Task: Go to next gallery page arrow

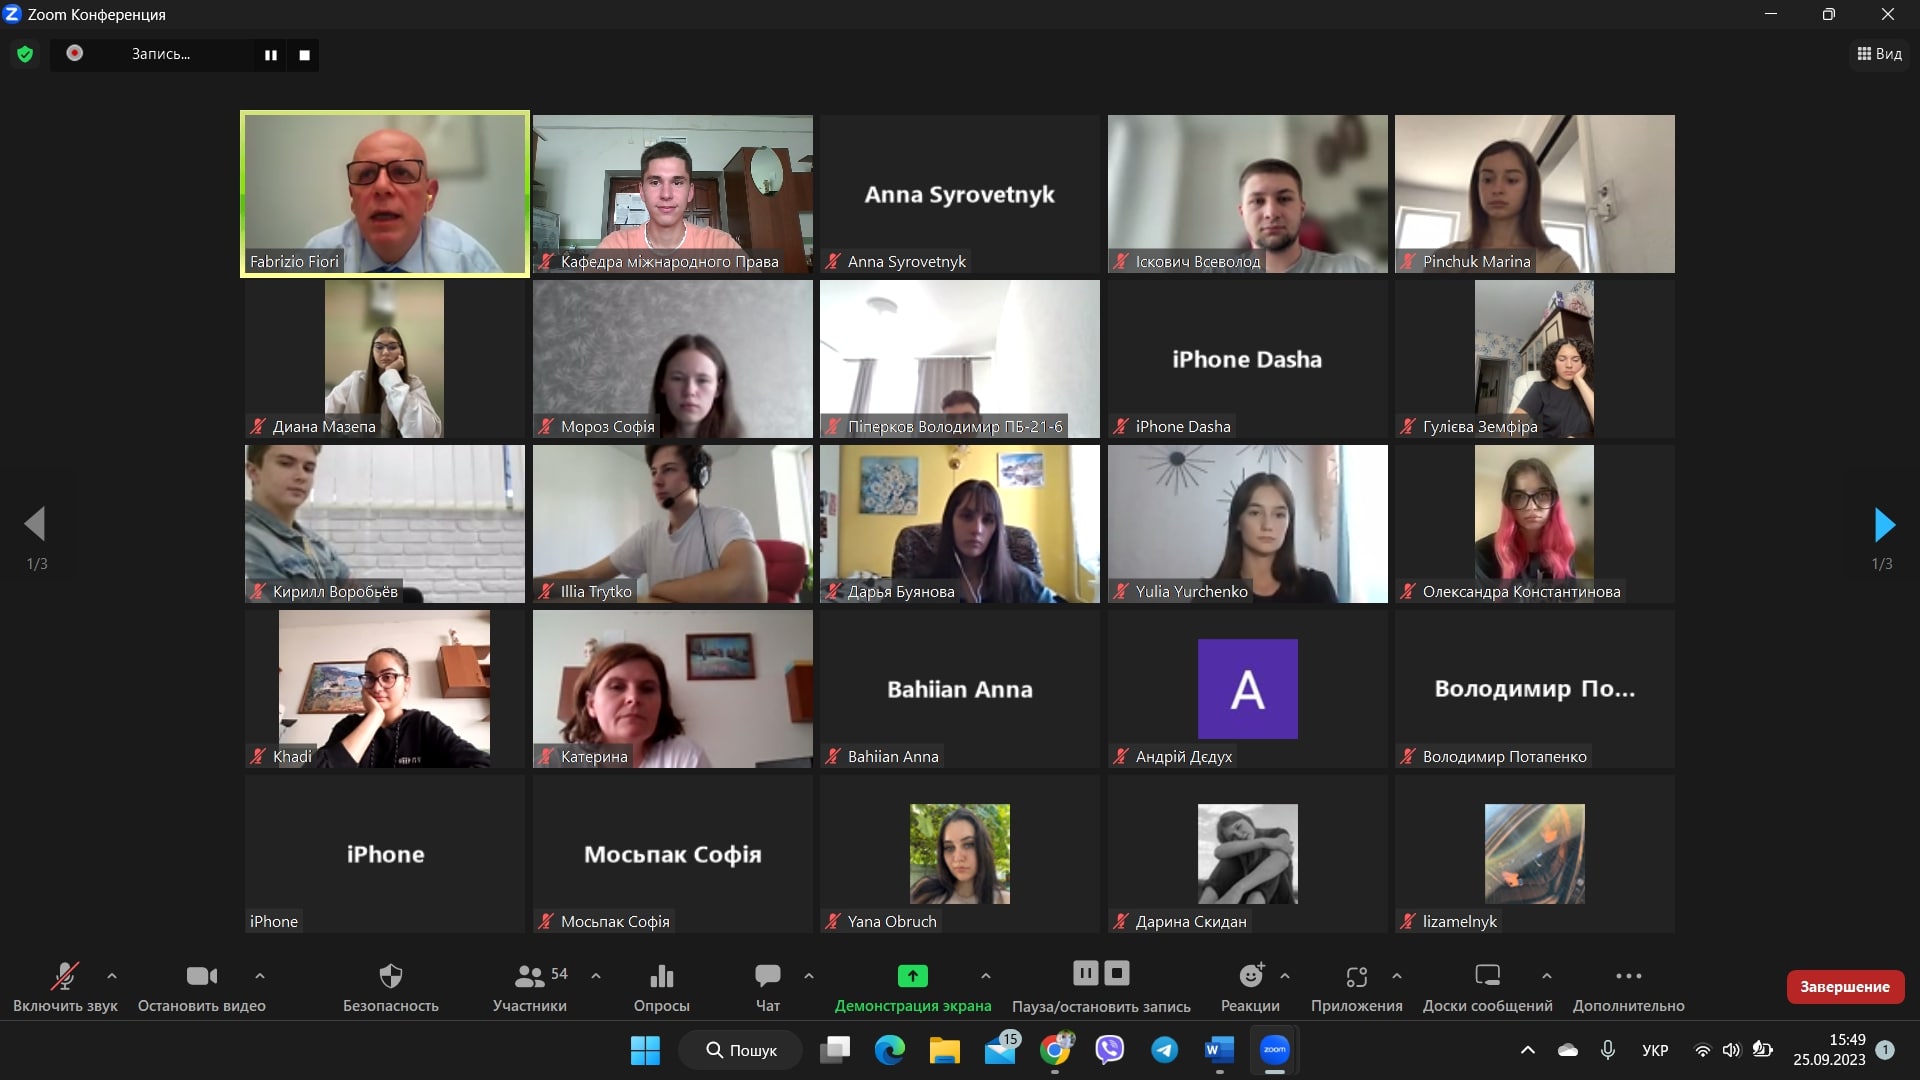Action: [x=1884, y=524]
